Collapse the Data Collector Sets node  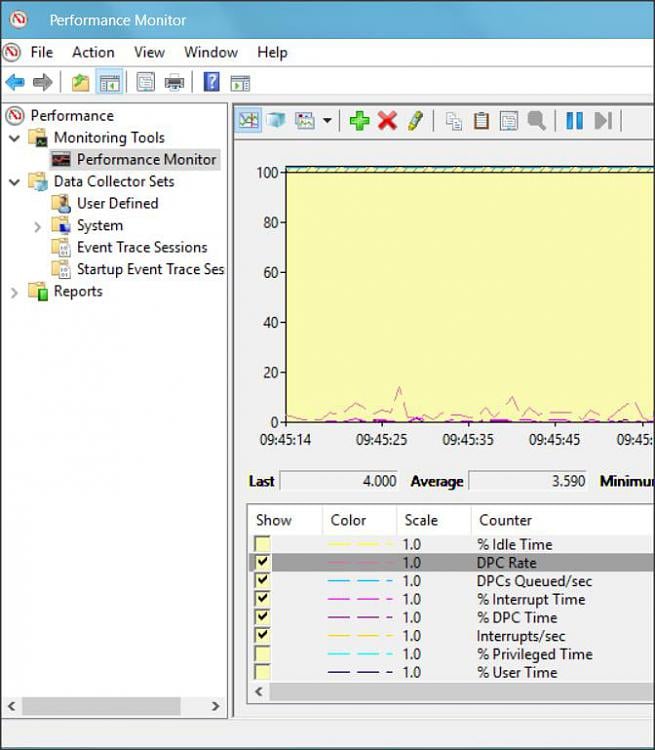point(15,182)
